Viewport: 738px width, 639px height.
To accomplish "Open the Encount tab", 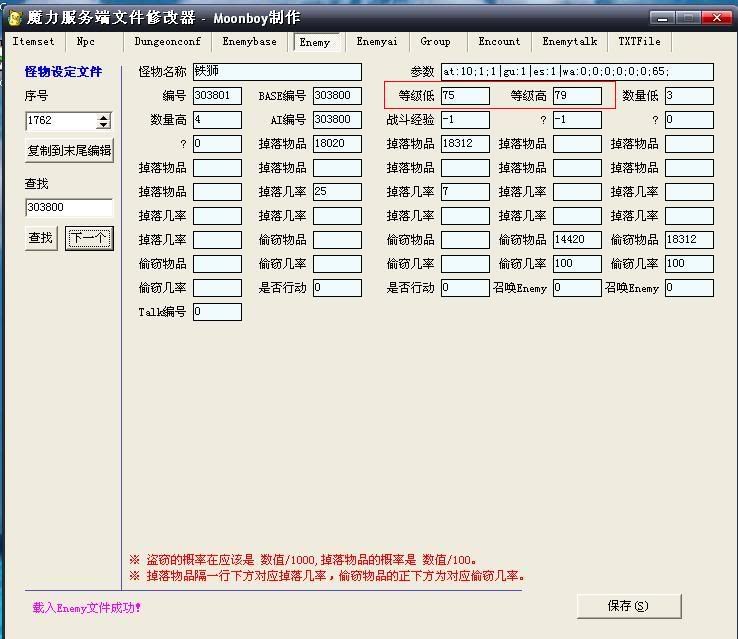I will tap(499, 42).
